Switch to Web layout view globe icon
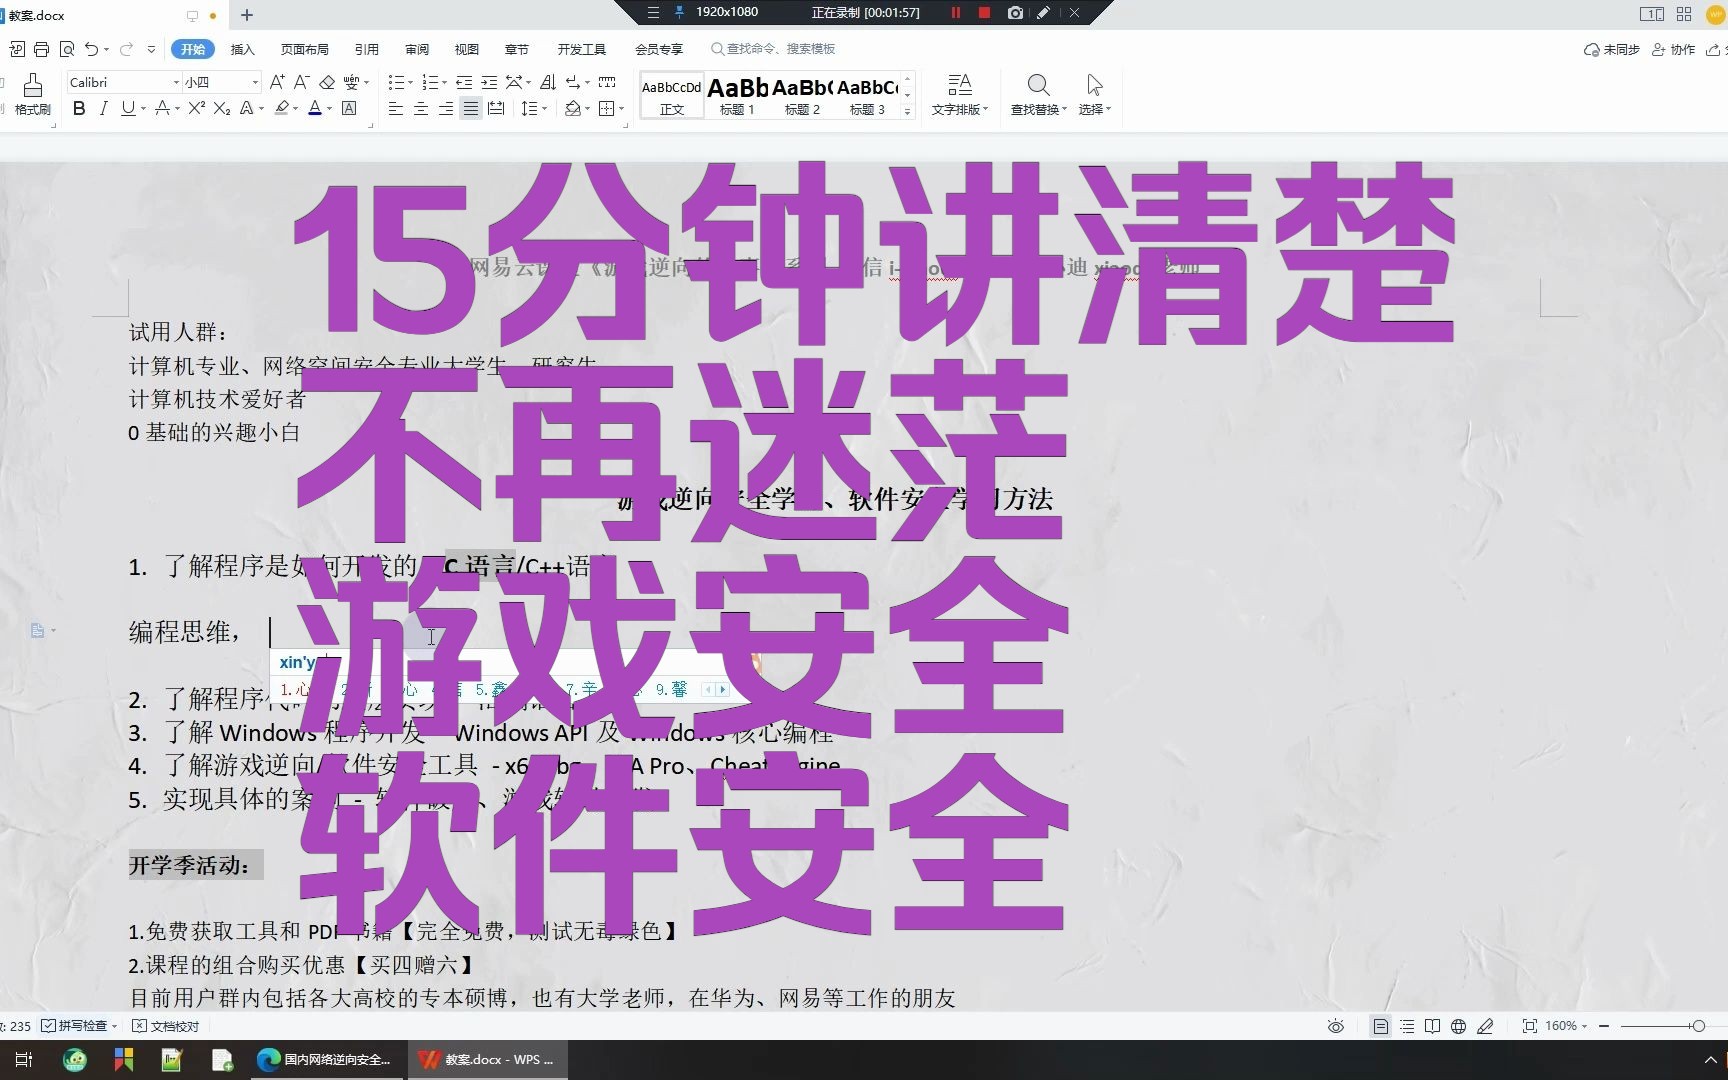Image resolution: width=1728 pixels, height=1080 pixels. click(x=1459, y=1026)
